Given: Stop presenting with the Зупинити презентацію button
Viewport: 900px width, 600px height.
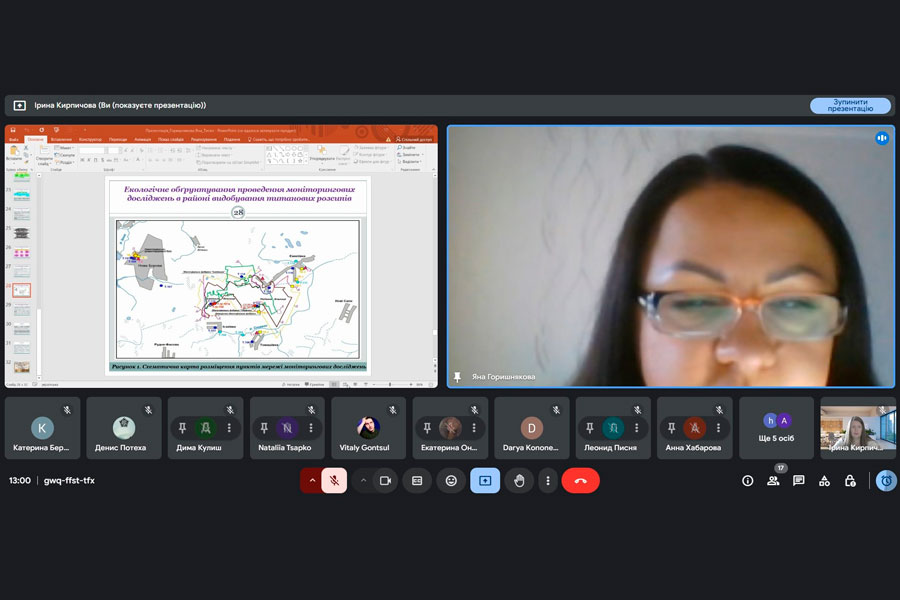Looking at the screenshot, I should click(849, 105).
